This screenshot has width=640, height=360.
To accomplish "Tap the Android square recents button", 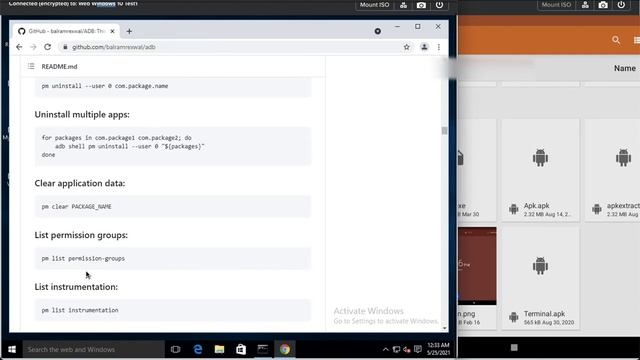I will click(x=514, y=347).
